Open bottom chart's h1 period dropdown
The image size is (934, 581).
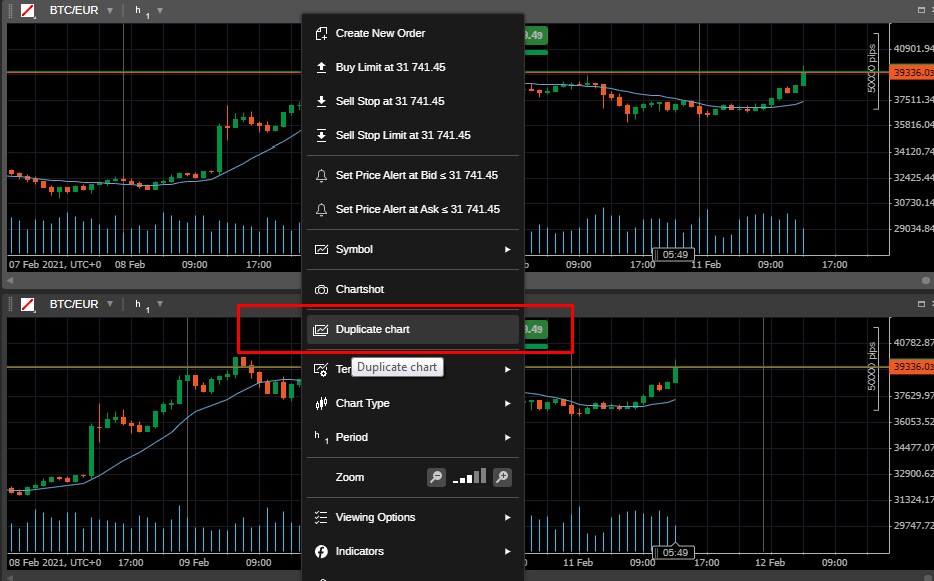click(160, 304)
